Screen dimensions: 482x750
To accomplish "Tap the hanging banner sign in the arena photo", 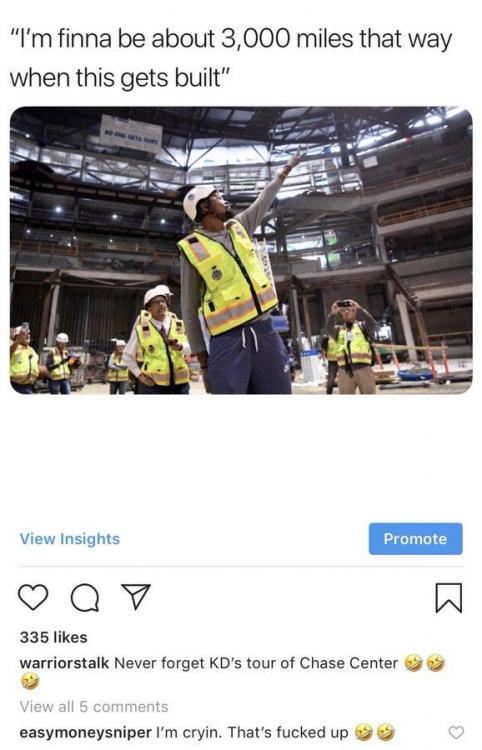I will coord(131,132).
